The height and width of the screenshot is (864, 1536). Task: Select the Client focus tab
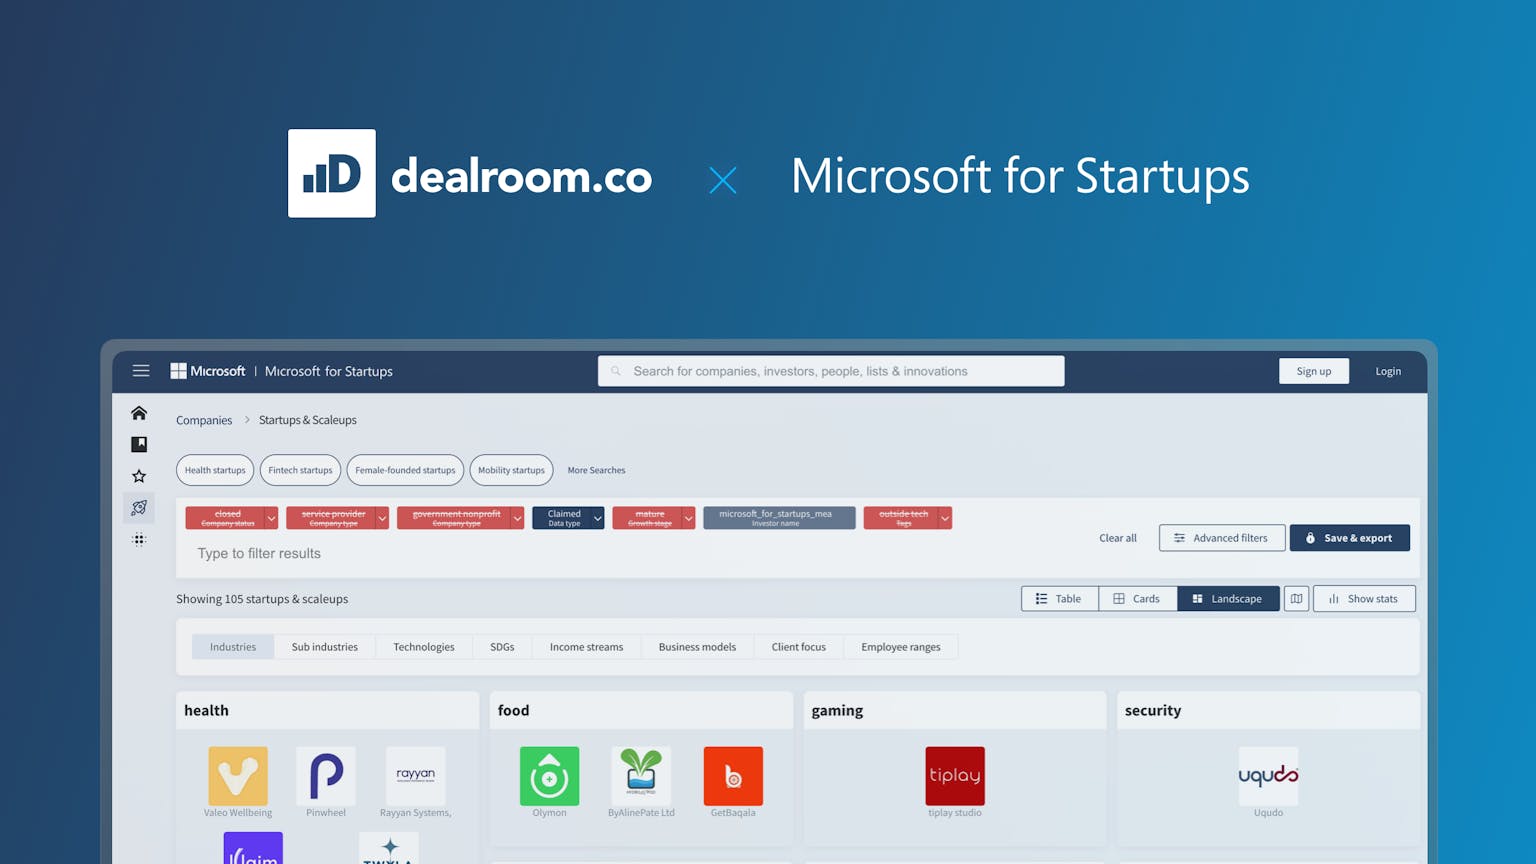pyautogui.click(x=799, y=647)
